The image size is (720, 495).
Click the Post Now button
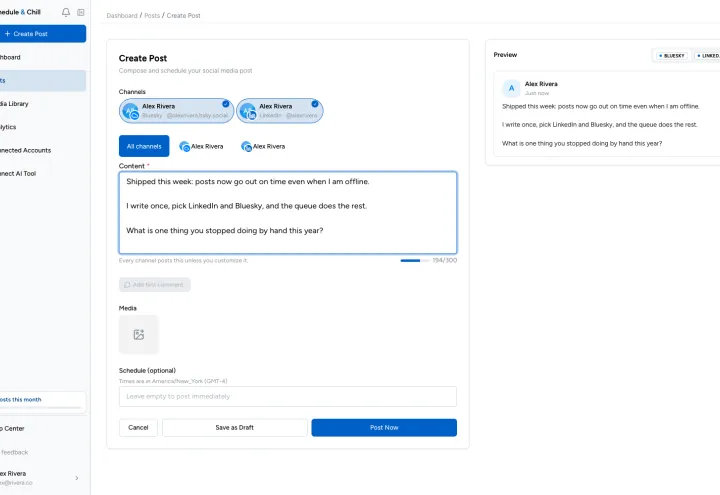point(384,428)
